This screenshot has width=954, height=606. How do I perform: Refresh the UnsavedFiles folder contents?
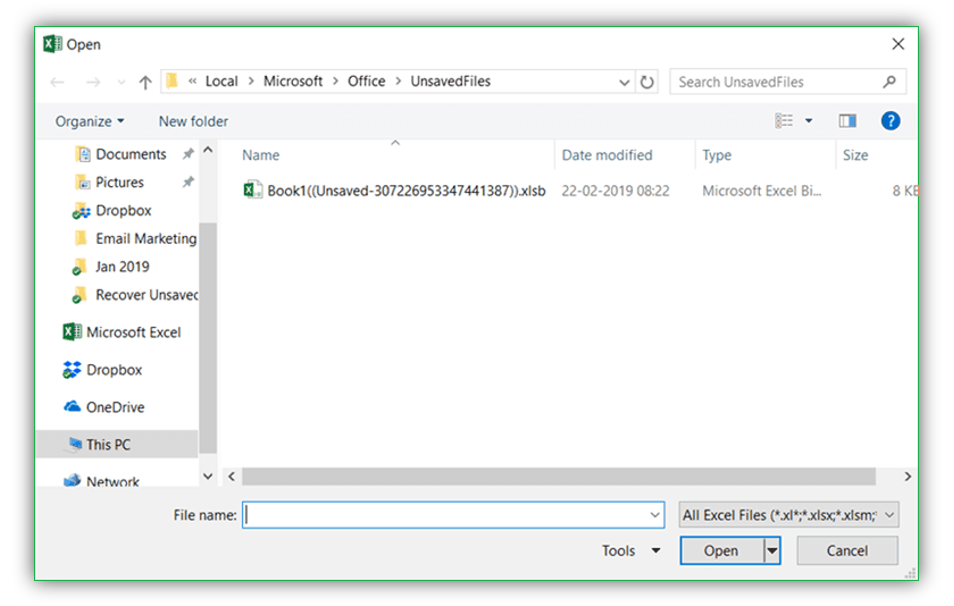click(647, 81)
